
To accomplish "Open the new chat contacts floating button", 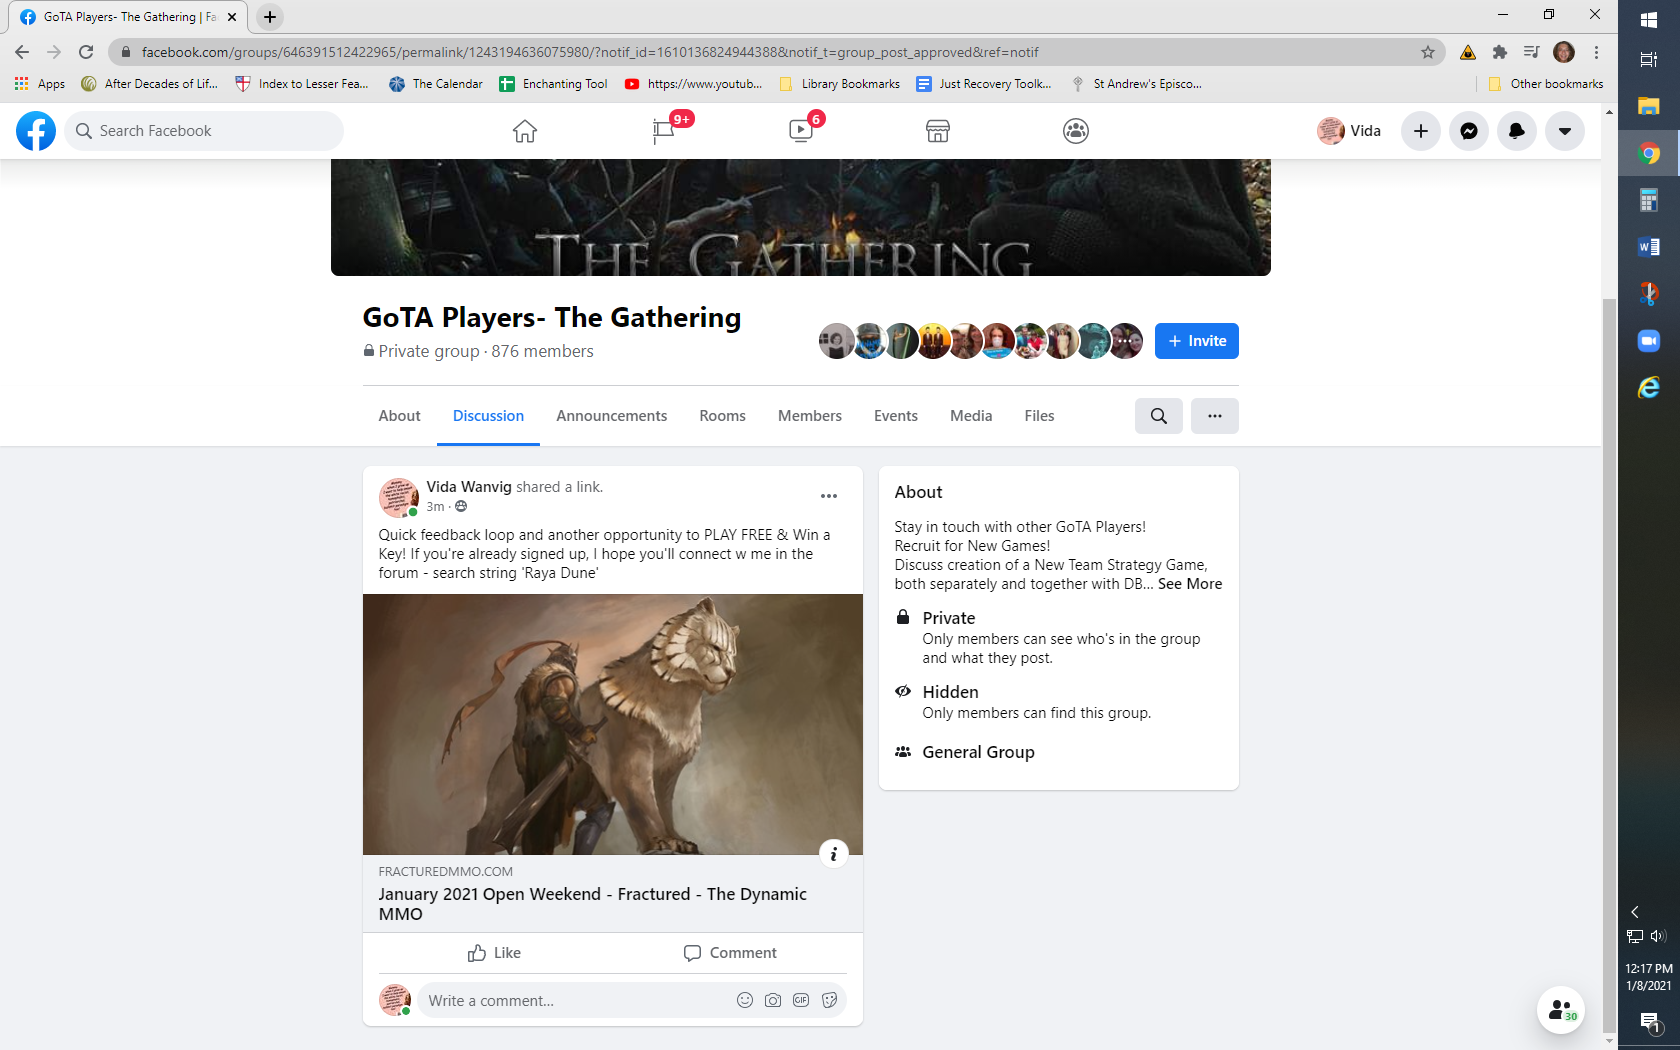I will (1561, 1010).
